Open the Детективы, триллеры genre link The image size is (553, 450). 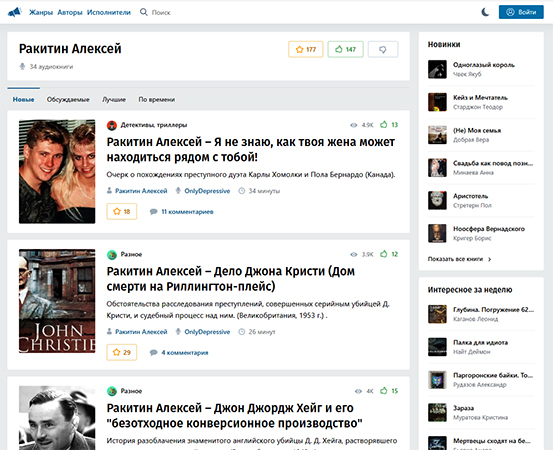coord(154,125)
